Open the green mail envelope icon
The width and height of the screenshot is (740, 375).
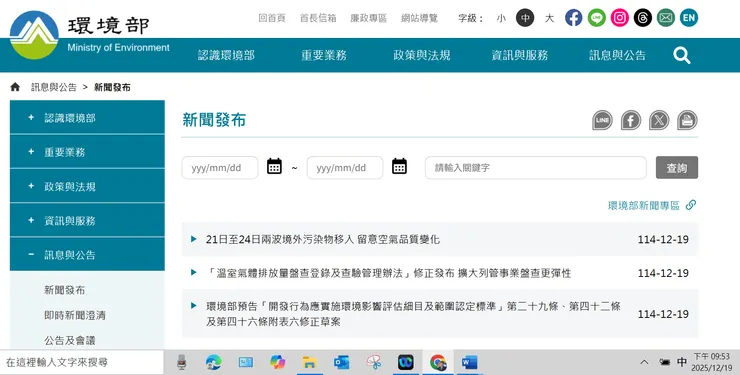tap(665, 18)
